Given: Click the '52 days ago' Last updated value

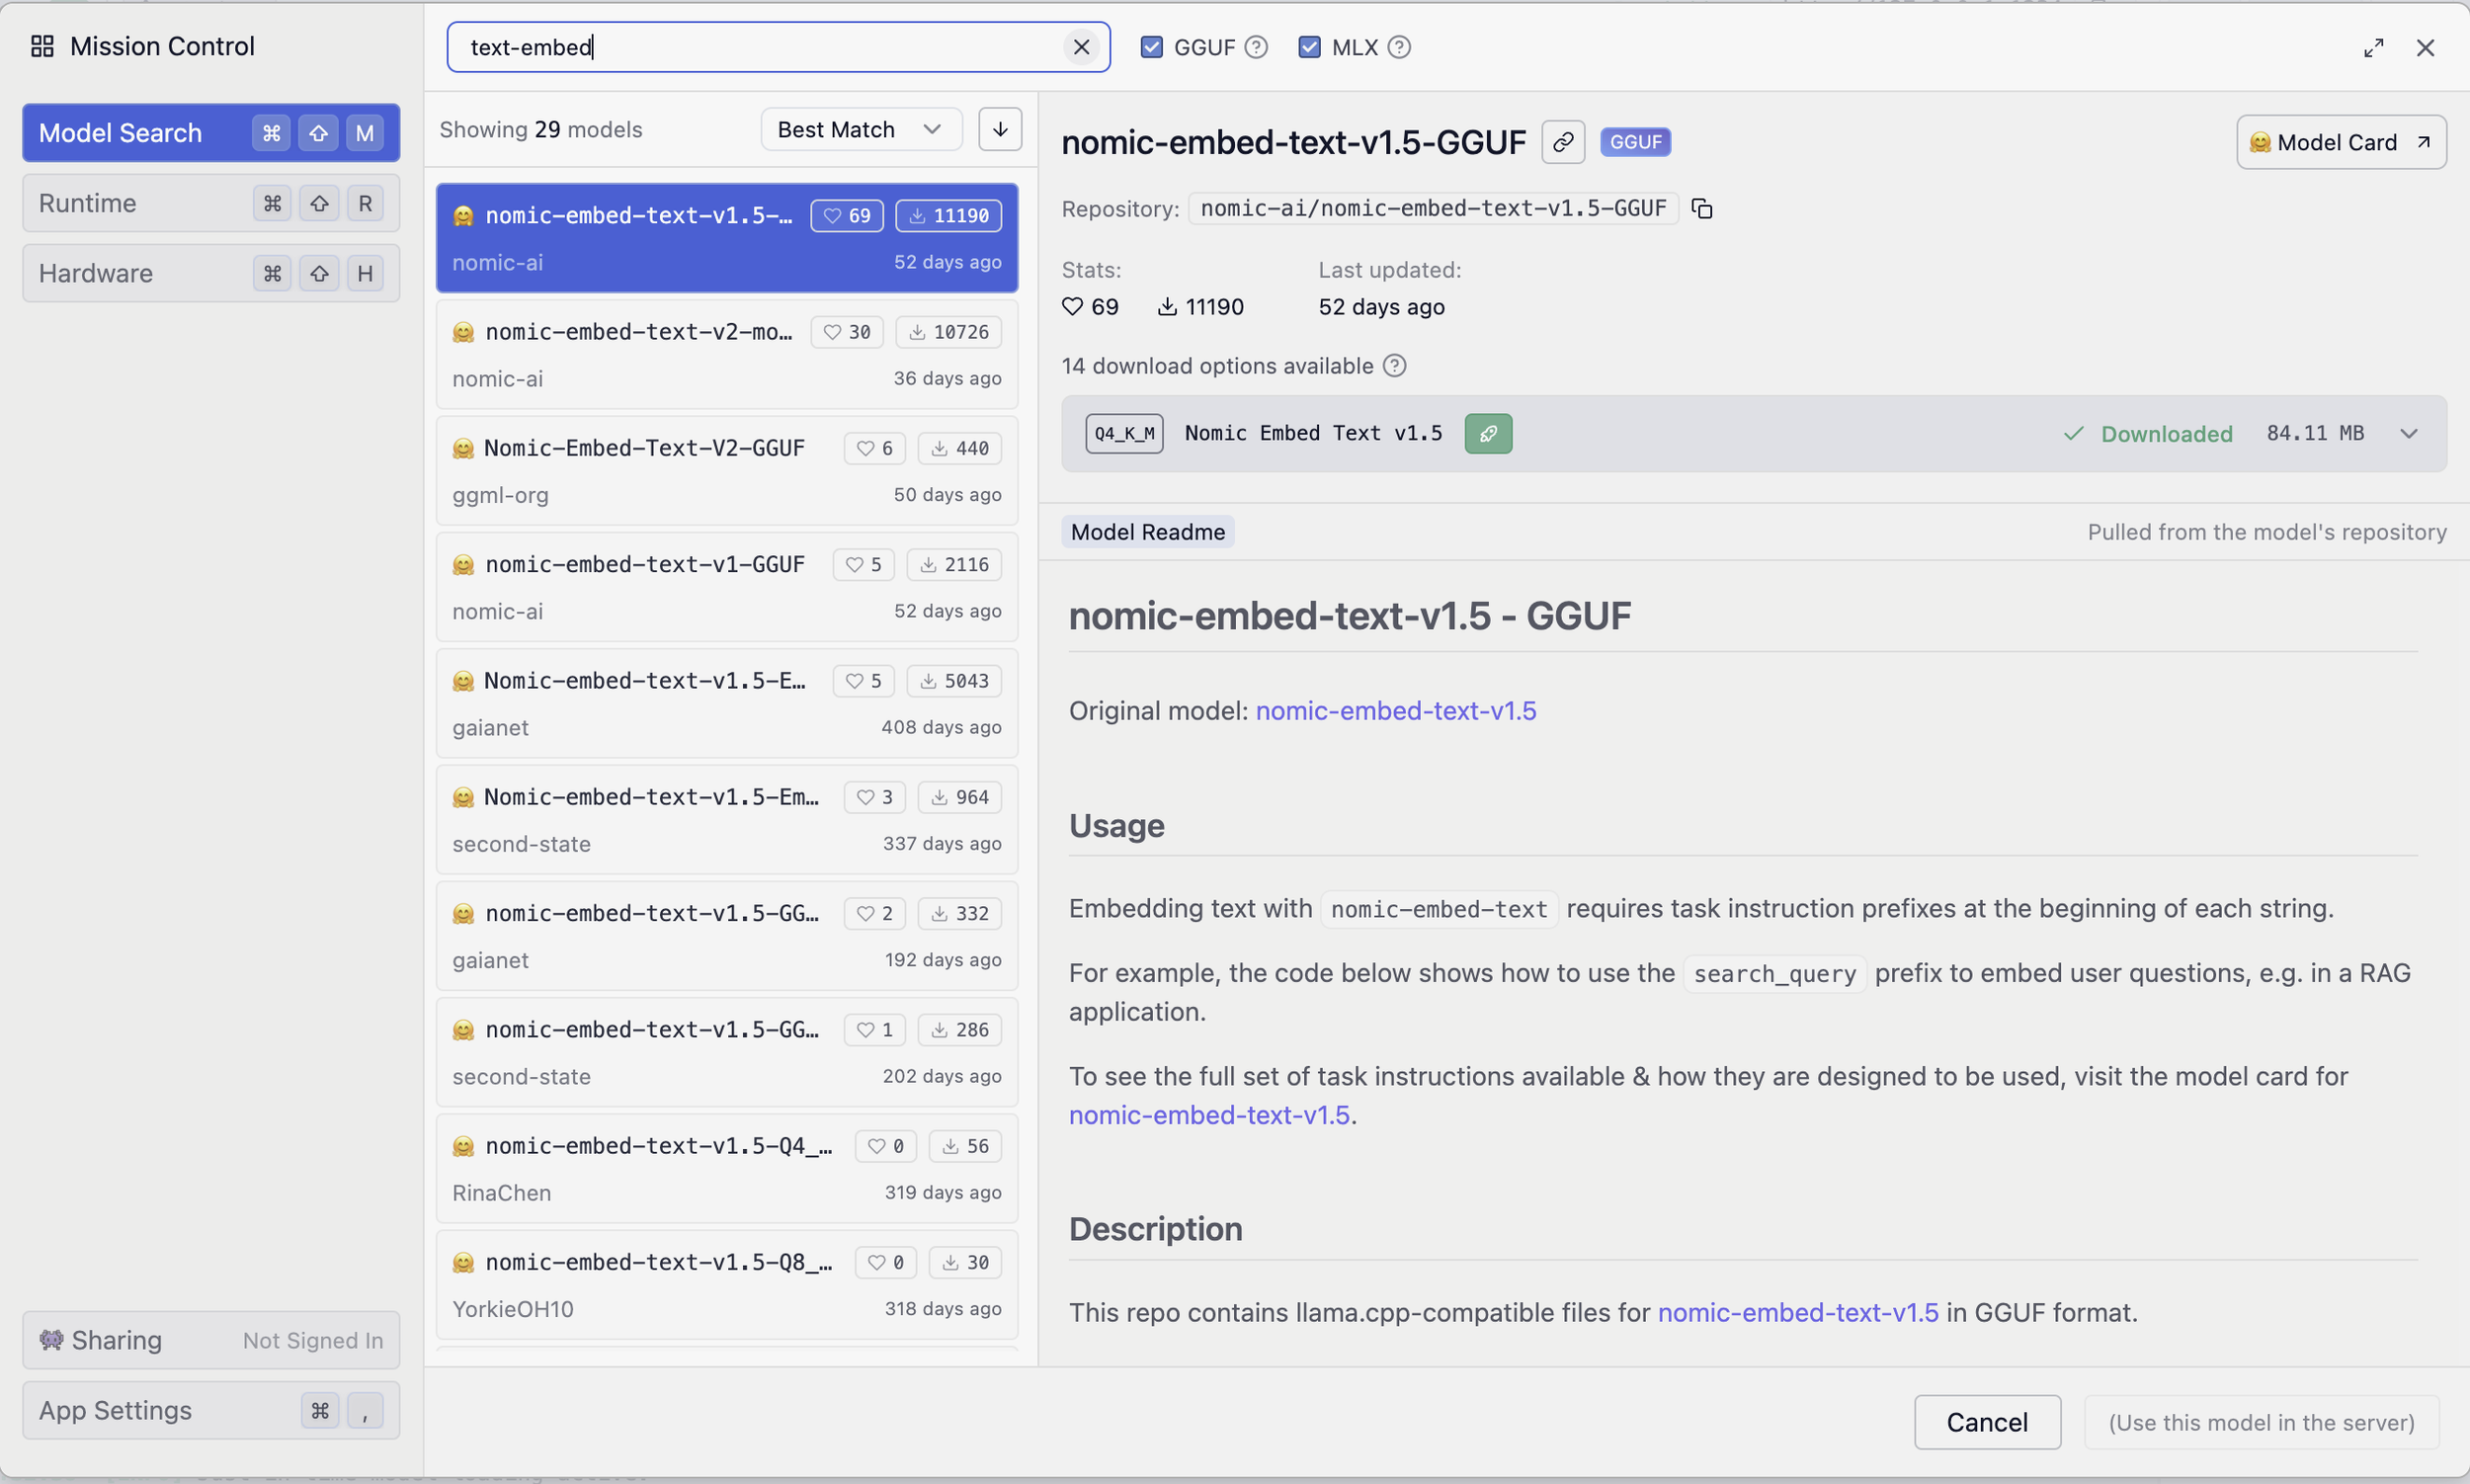Looking at the screenshot, I should [x=1381, y=307].
